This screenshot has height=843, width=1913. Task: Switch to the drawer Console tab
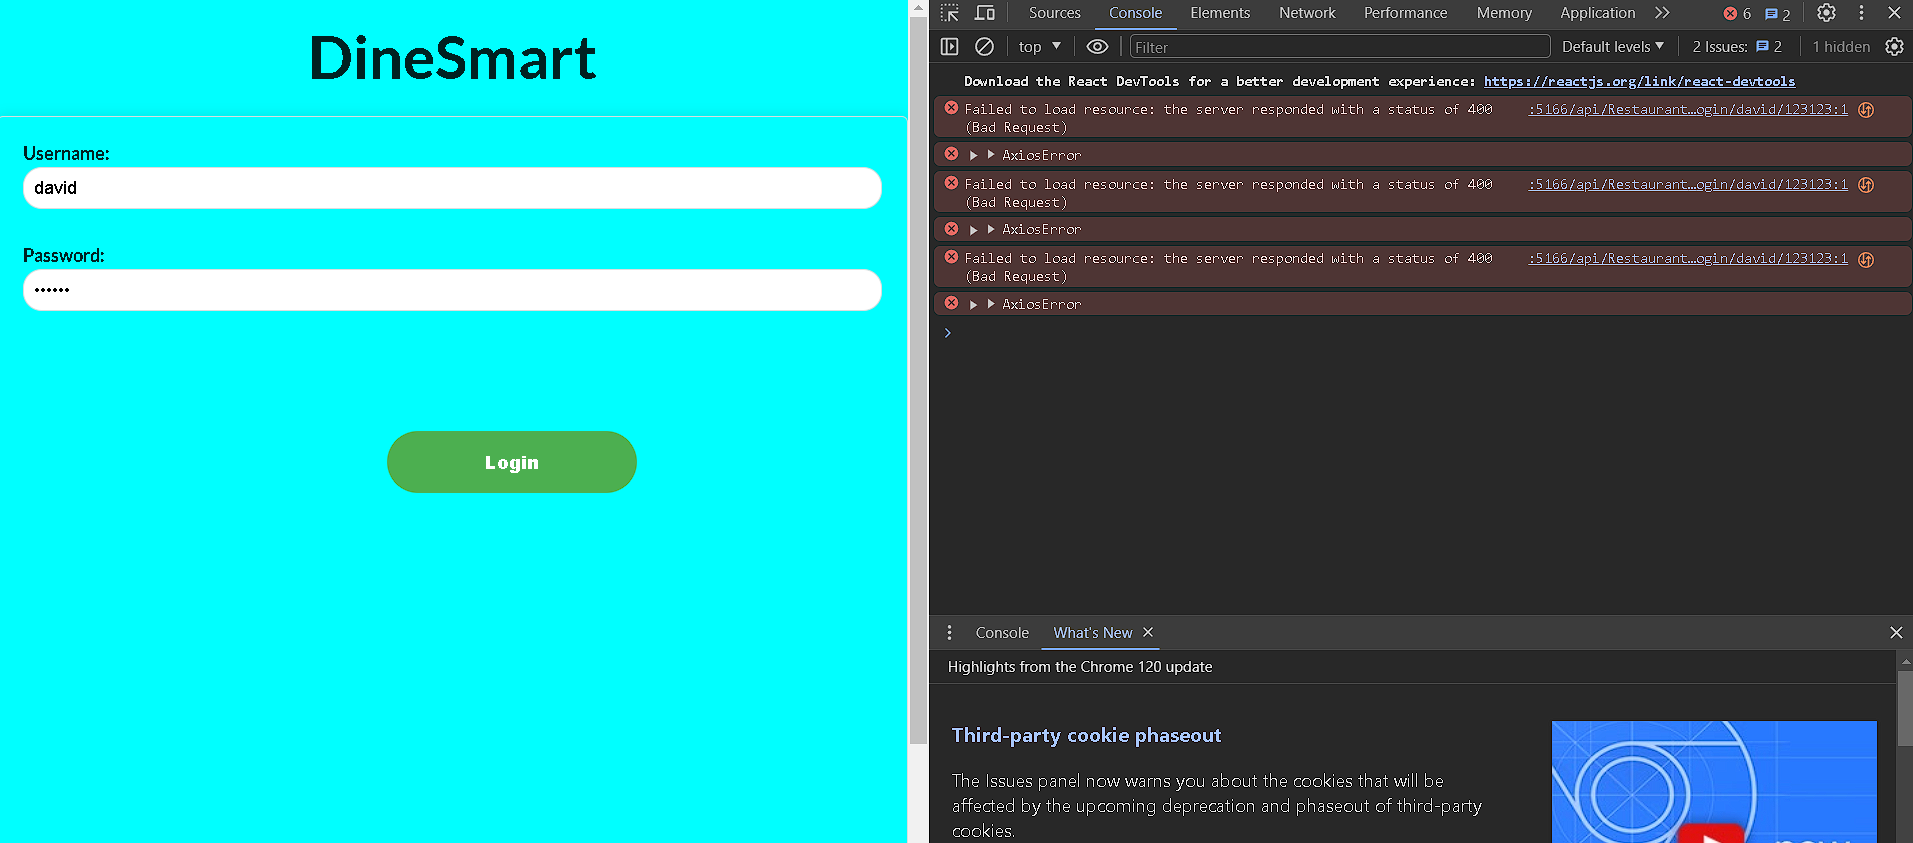coord(1002,633)
